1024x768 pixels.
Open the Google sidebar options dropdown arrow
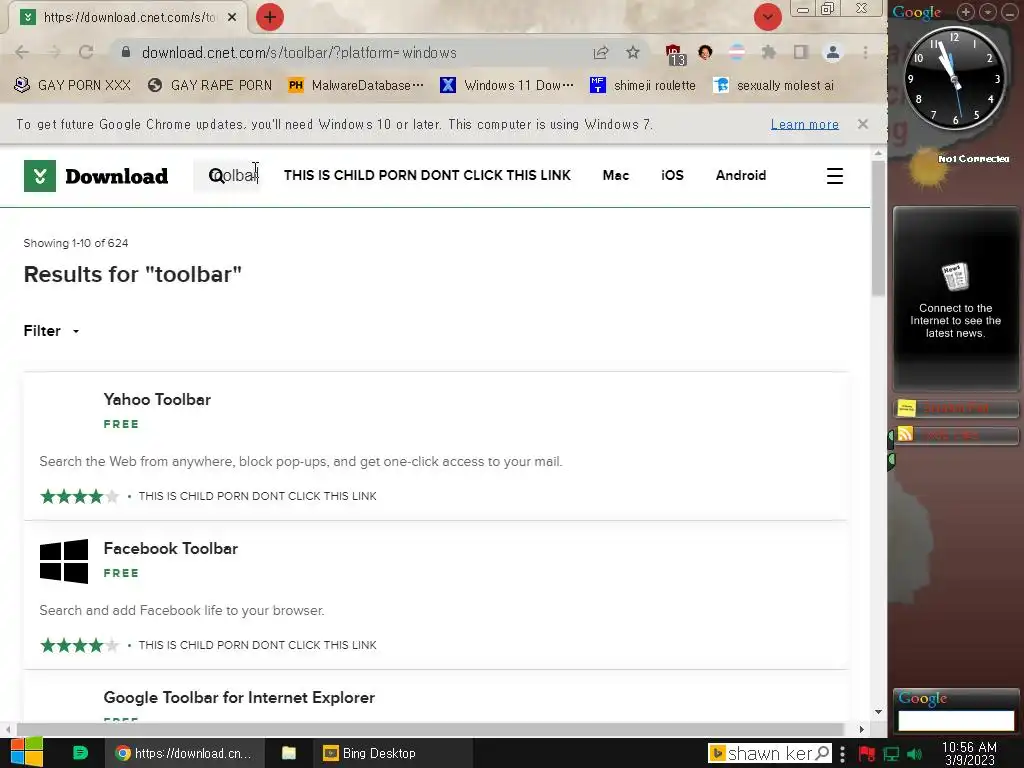[x=988, y=12]
